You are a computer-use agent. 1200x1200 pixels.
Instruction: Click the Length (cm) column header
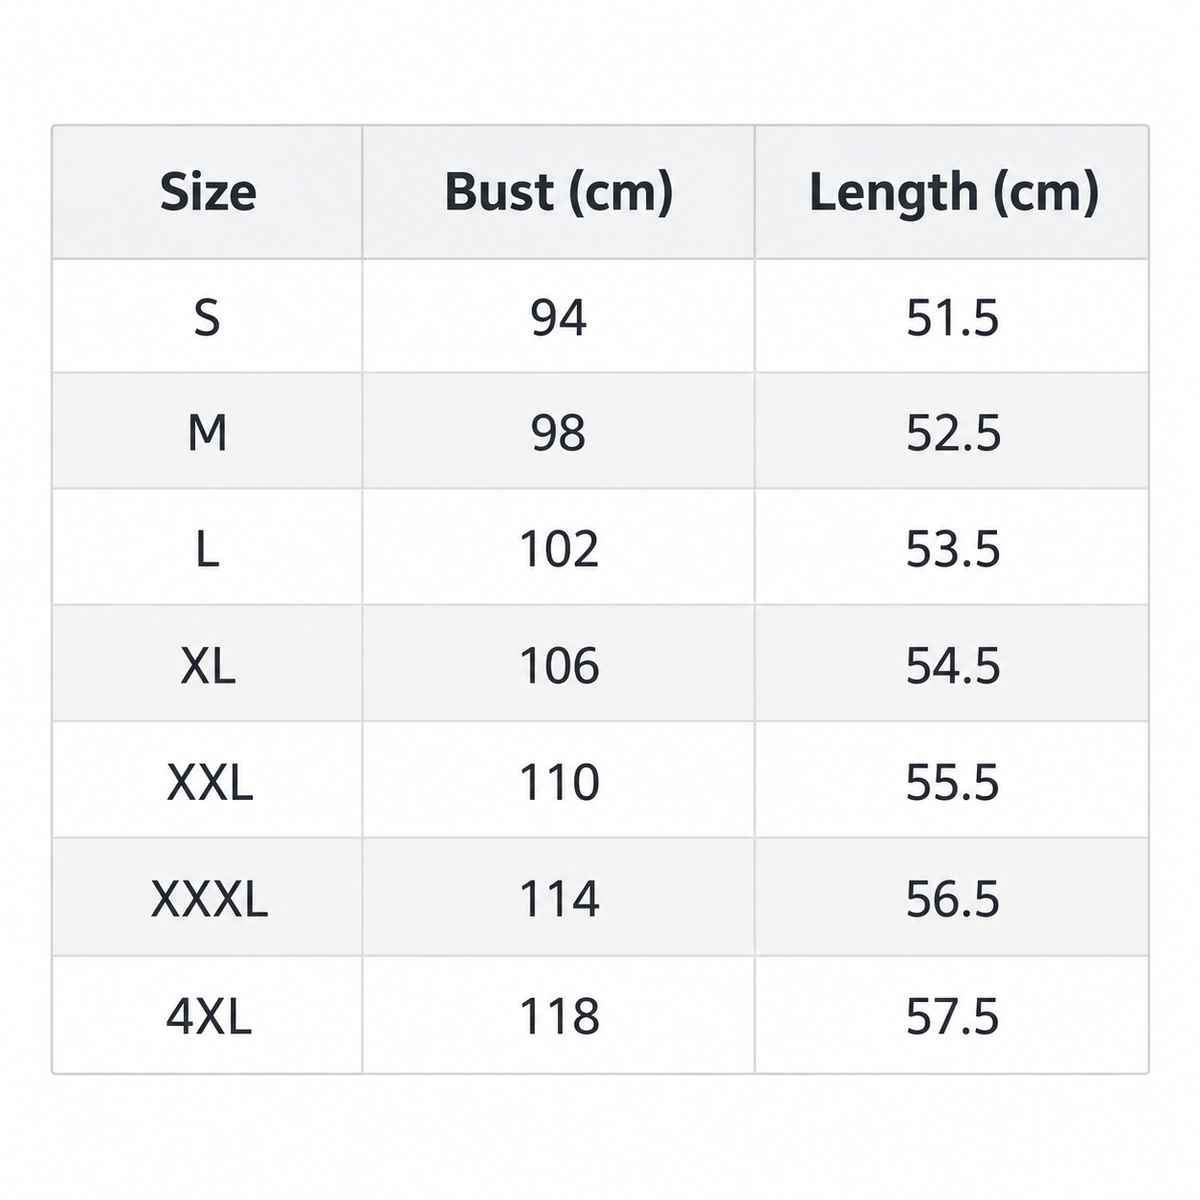tap(952, 192)
